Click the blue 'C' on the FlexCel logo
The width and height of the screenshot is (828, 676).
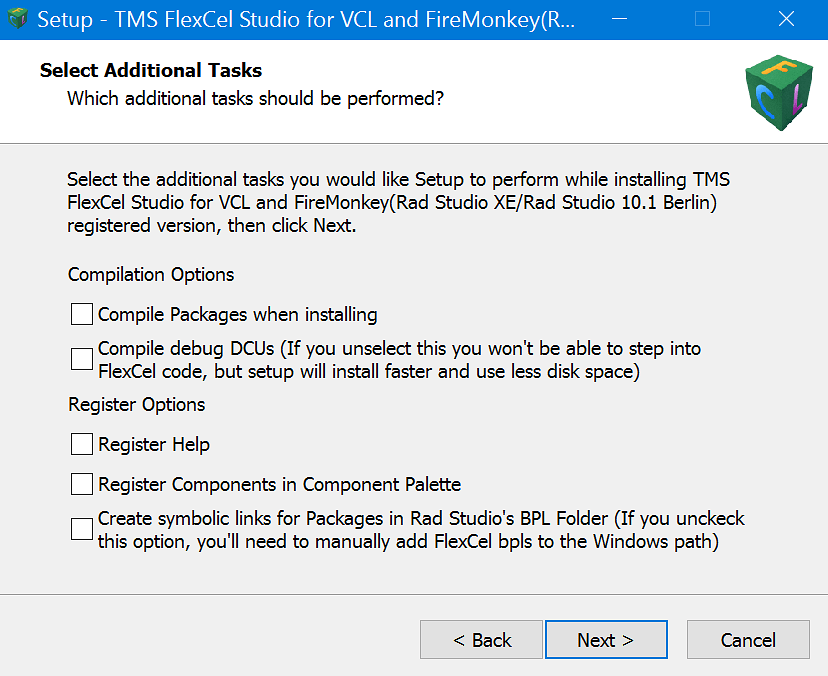(x=766, y=99)
